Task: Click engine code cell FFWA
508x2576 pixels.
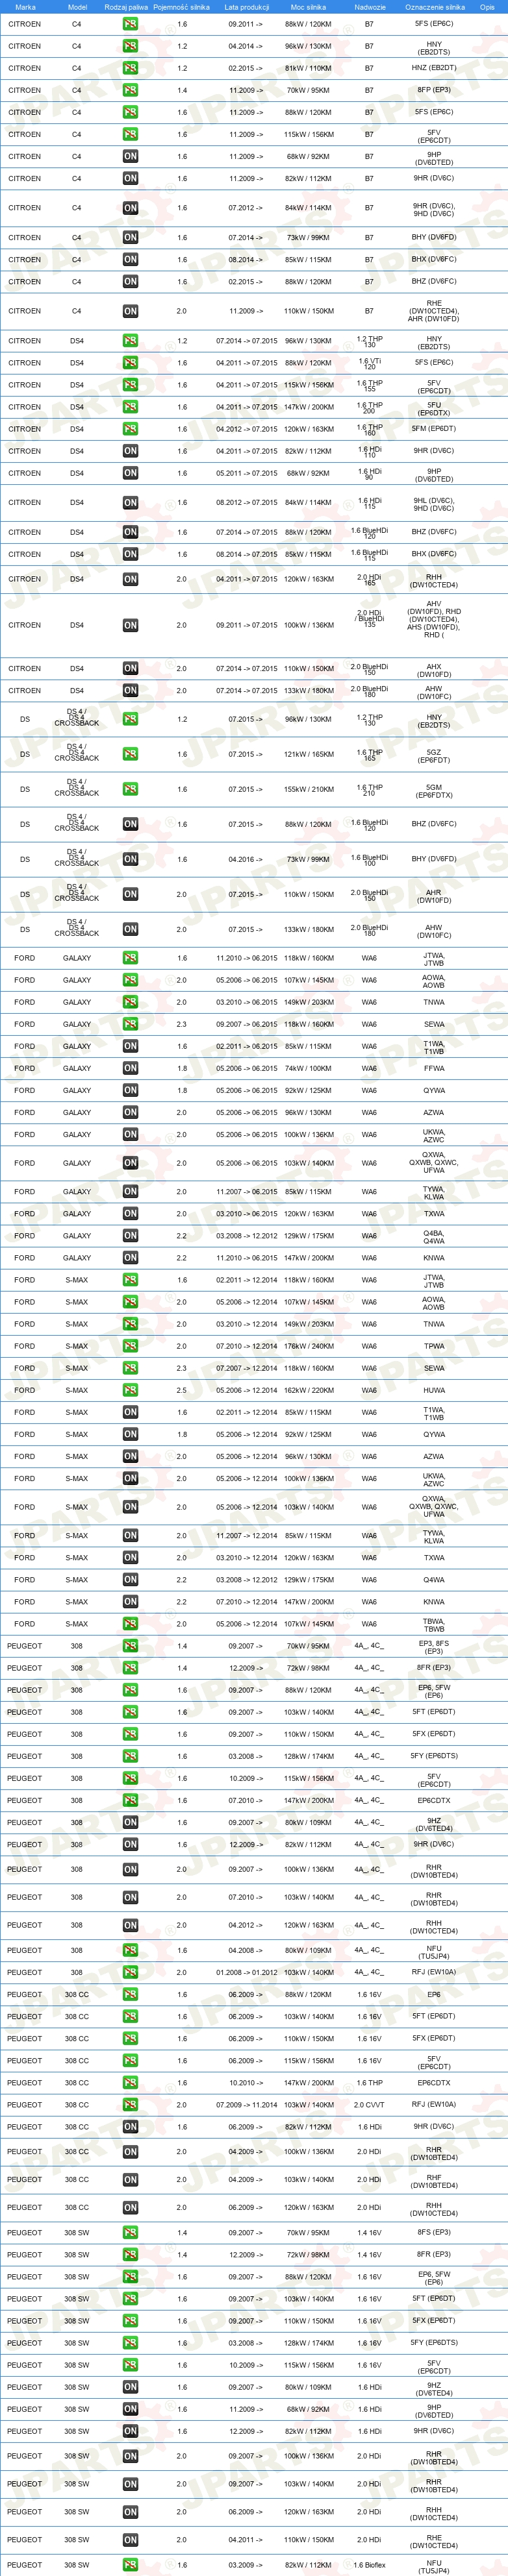Action: 434,1068
